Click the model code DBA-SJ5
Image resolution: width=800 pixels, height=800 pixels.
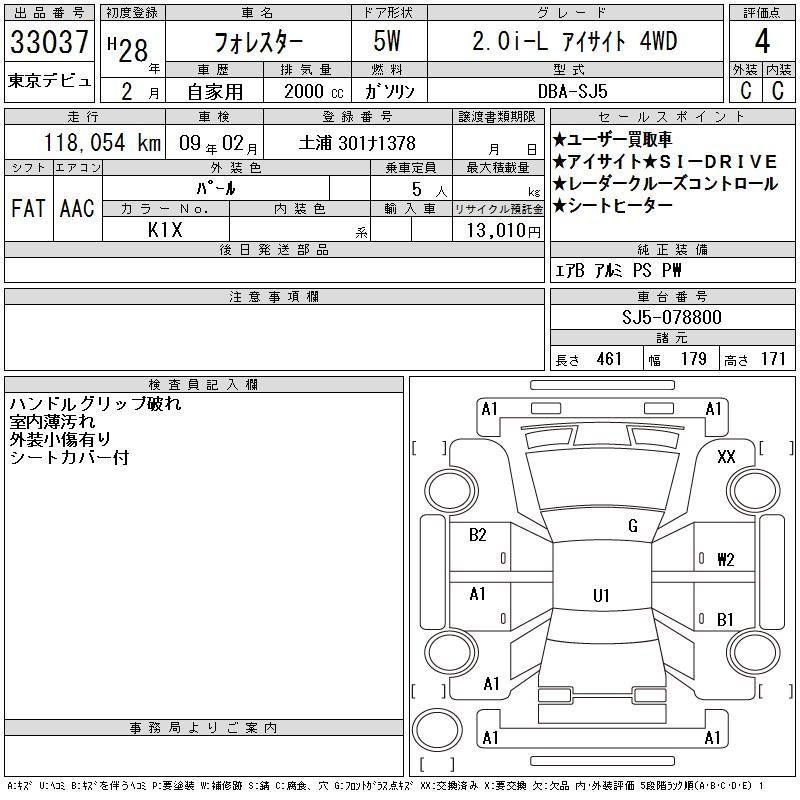[x=573, y=90]
